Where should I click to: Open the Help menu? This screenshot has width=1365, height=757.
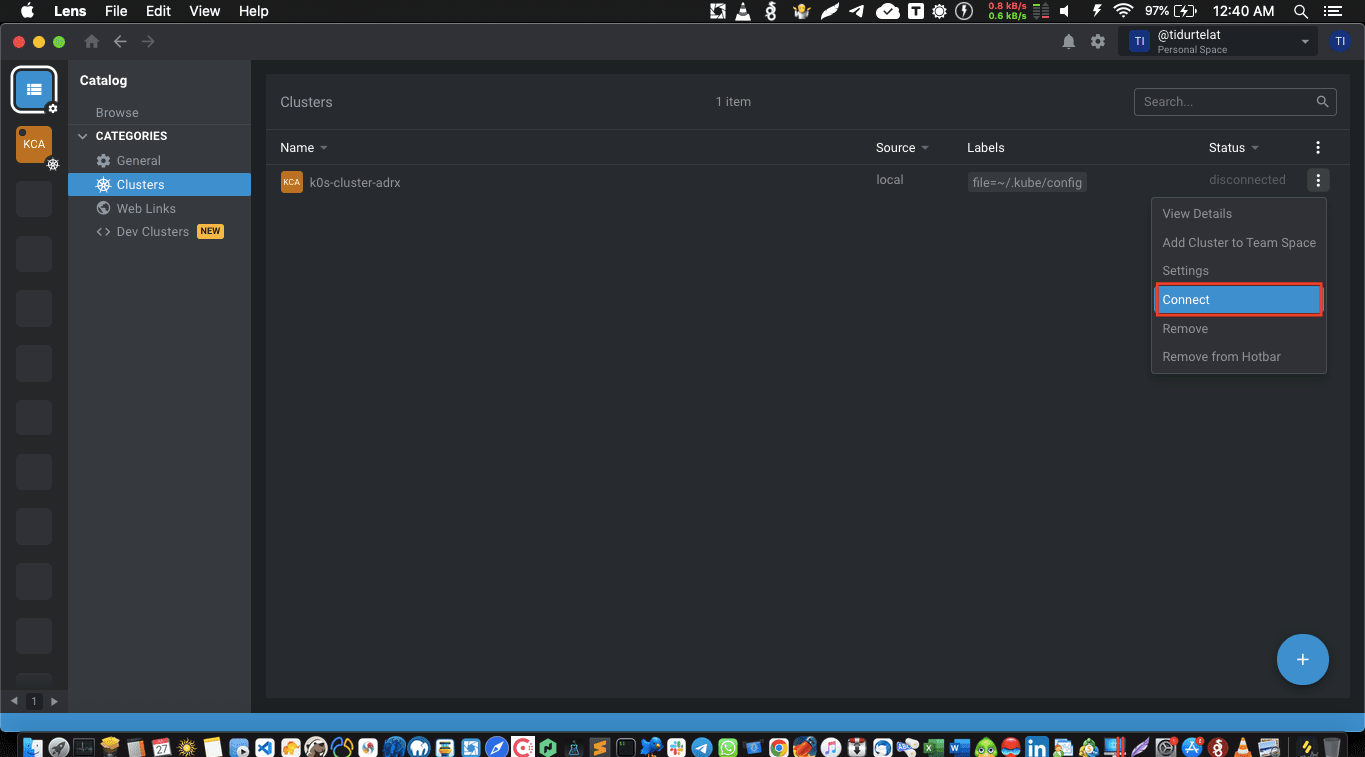point(254,11)
